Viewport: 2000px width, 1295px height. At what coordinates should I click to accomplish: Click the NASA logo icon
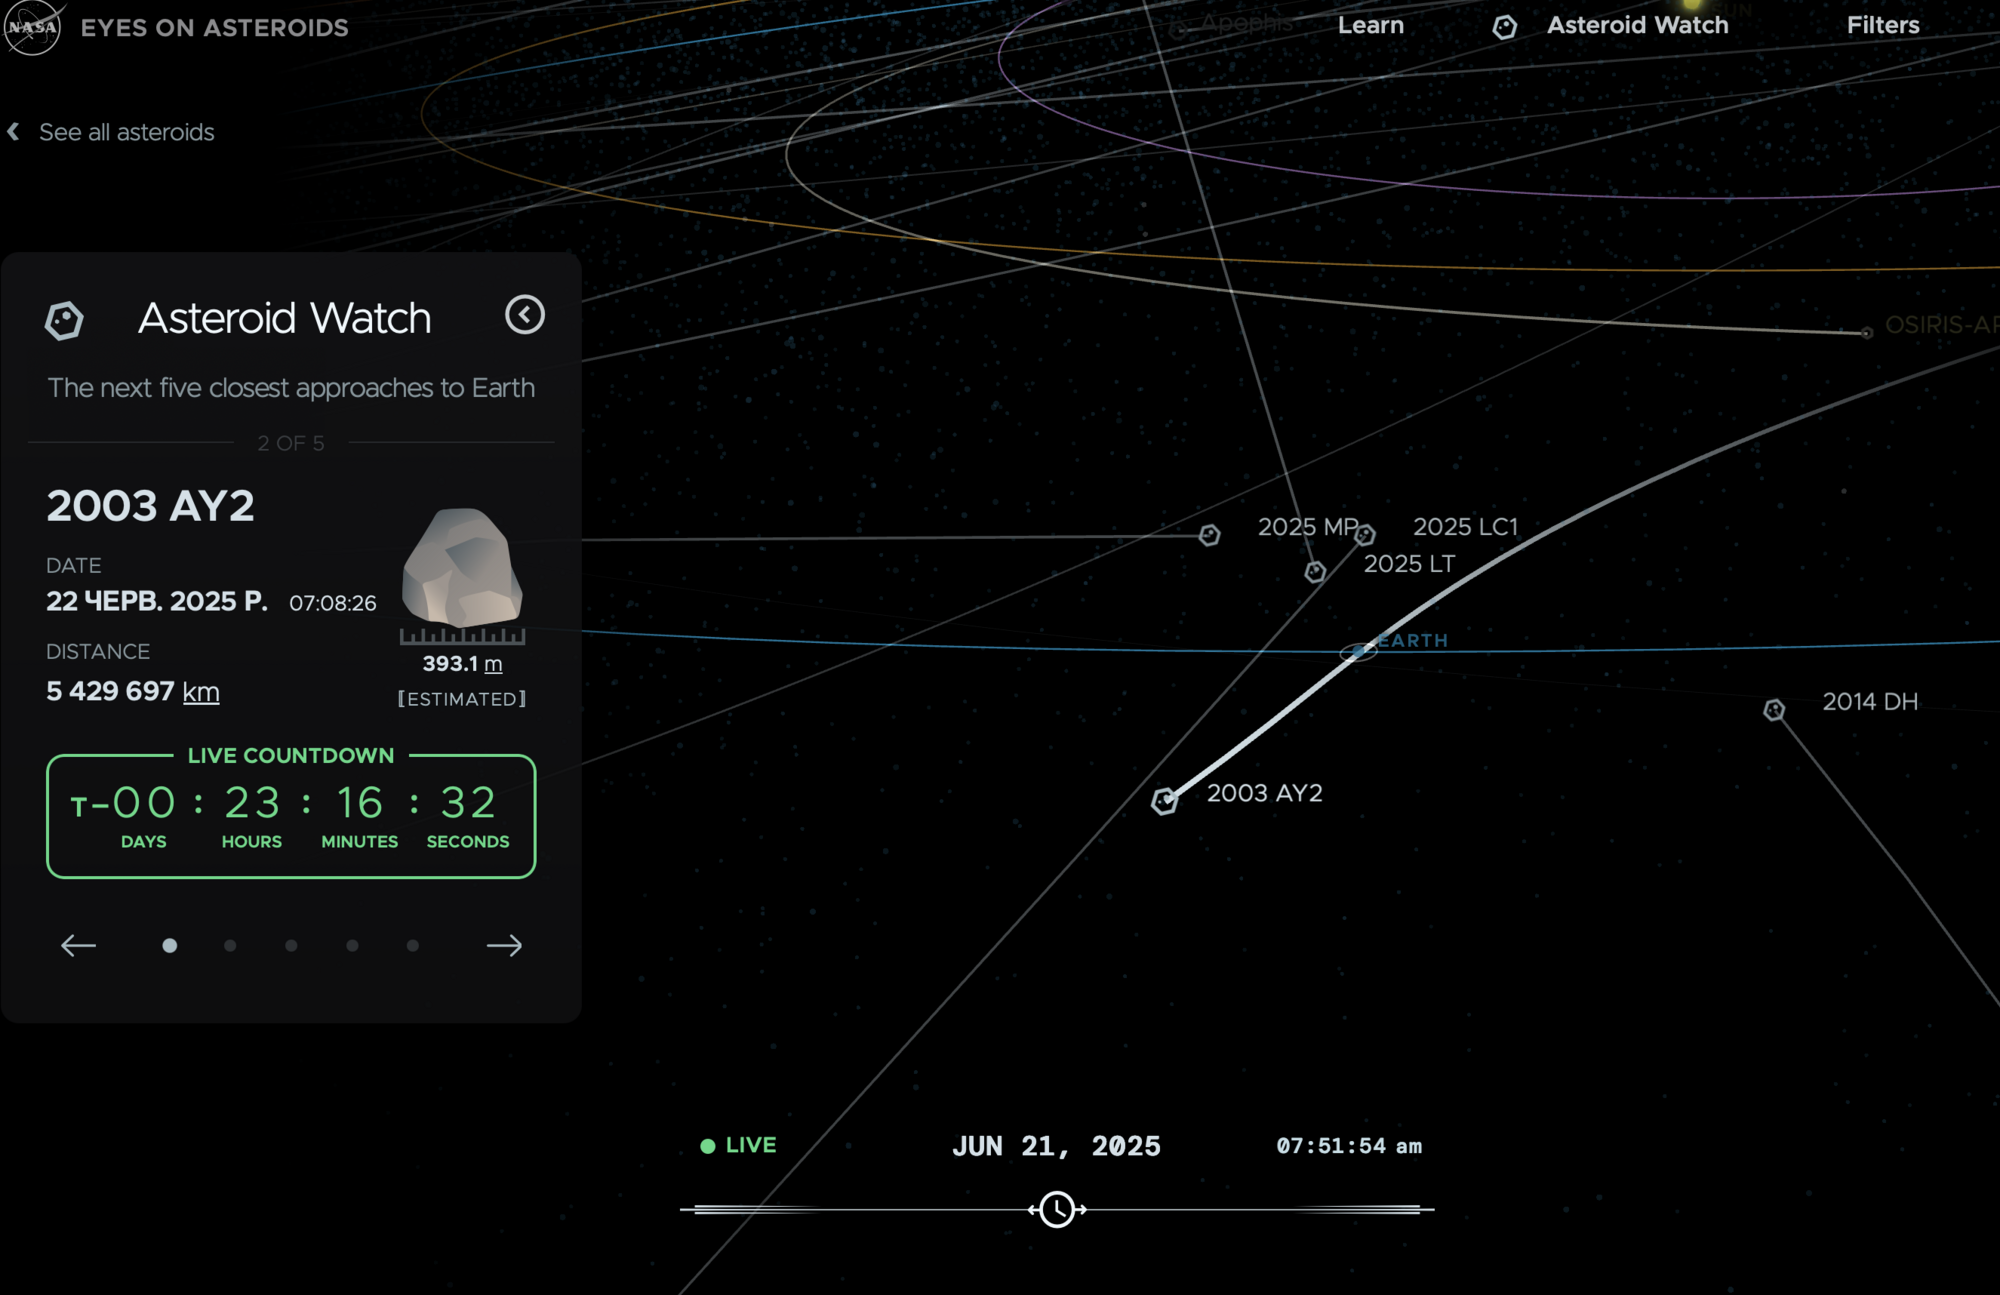[32, 27]
